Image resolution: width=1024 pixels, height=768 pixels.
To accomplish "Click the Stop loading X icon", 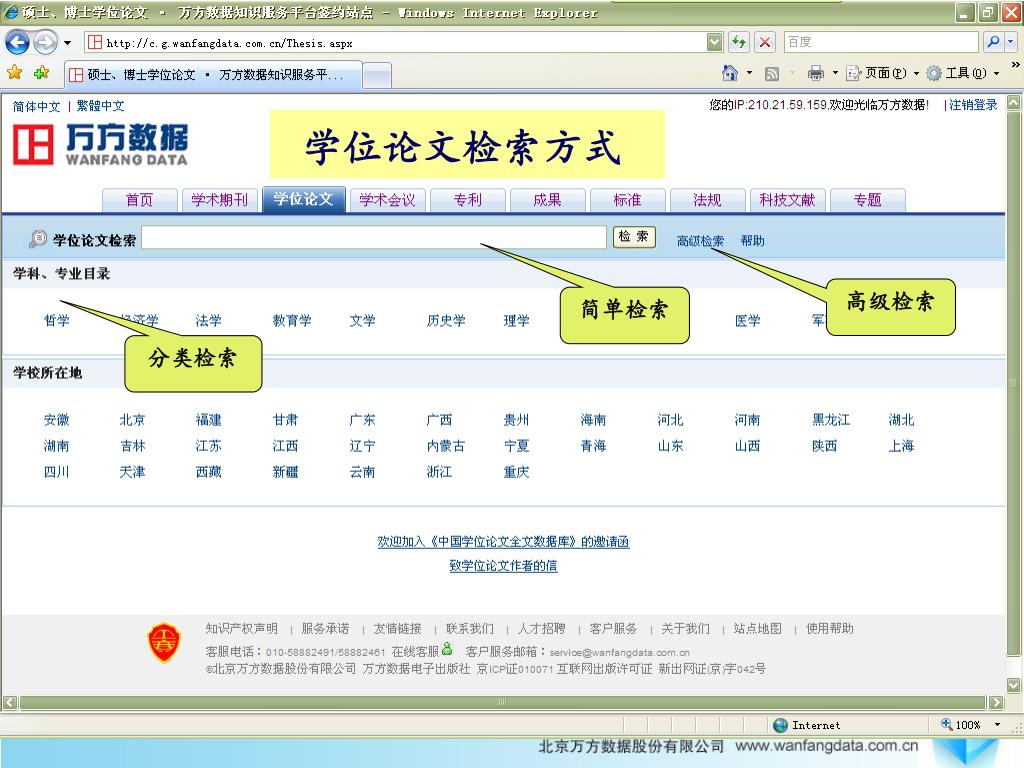I will [765, 42].
